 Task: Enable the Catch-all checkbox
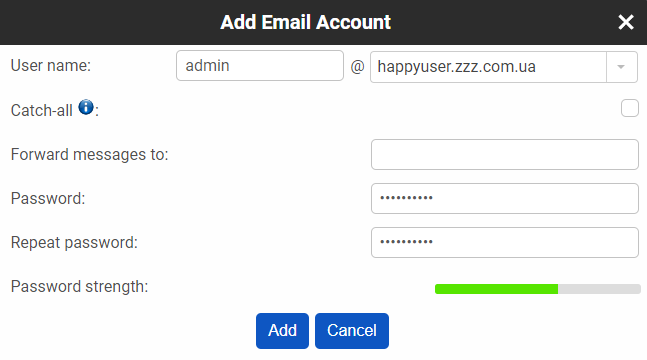[630, 108]
